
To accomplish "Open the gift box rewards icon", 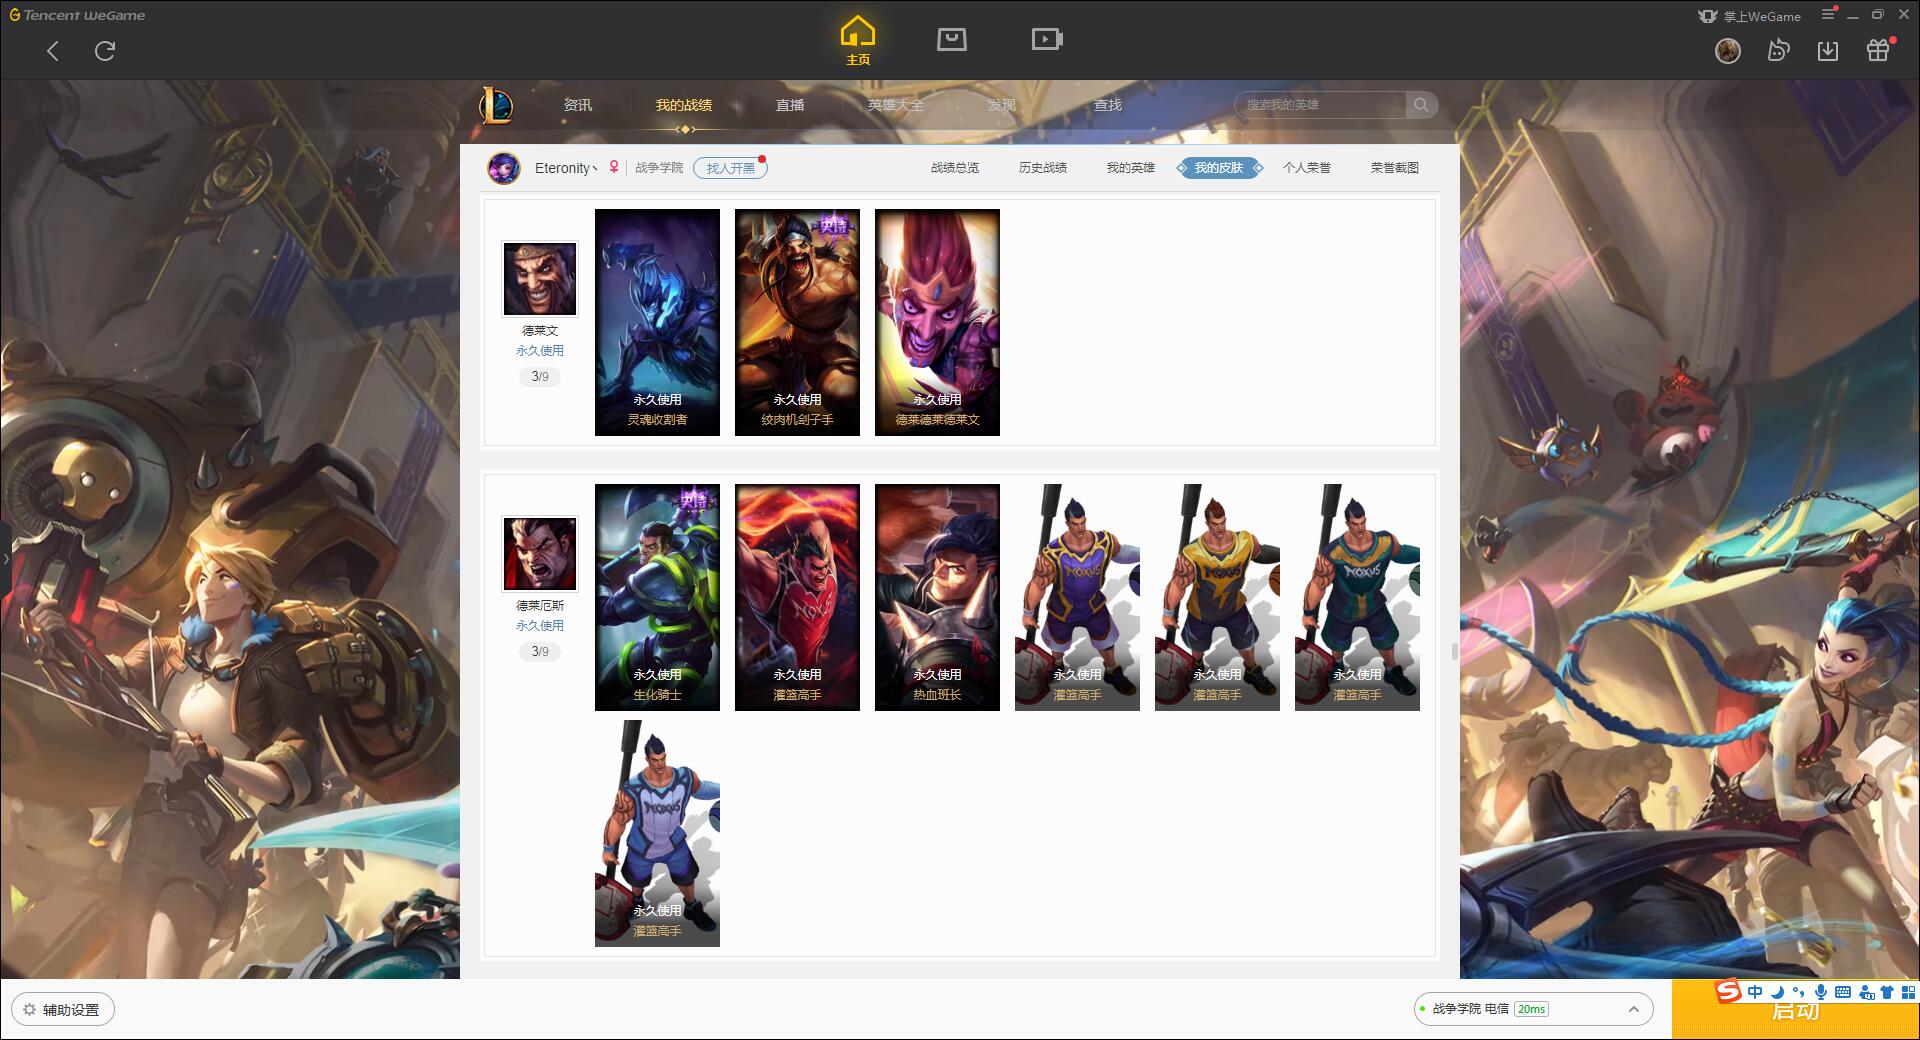I will (1878, 50).
